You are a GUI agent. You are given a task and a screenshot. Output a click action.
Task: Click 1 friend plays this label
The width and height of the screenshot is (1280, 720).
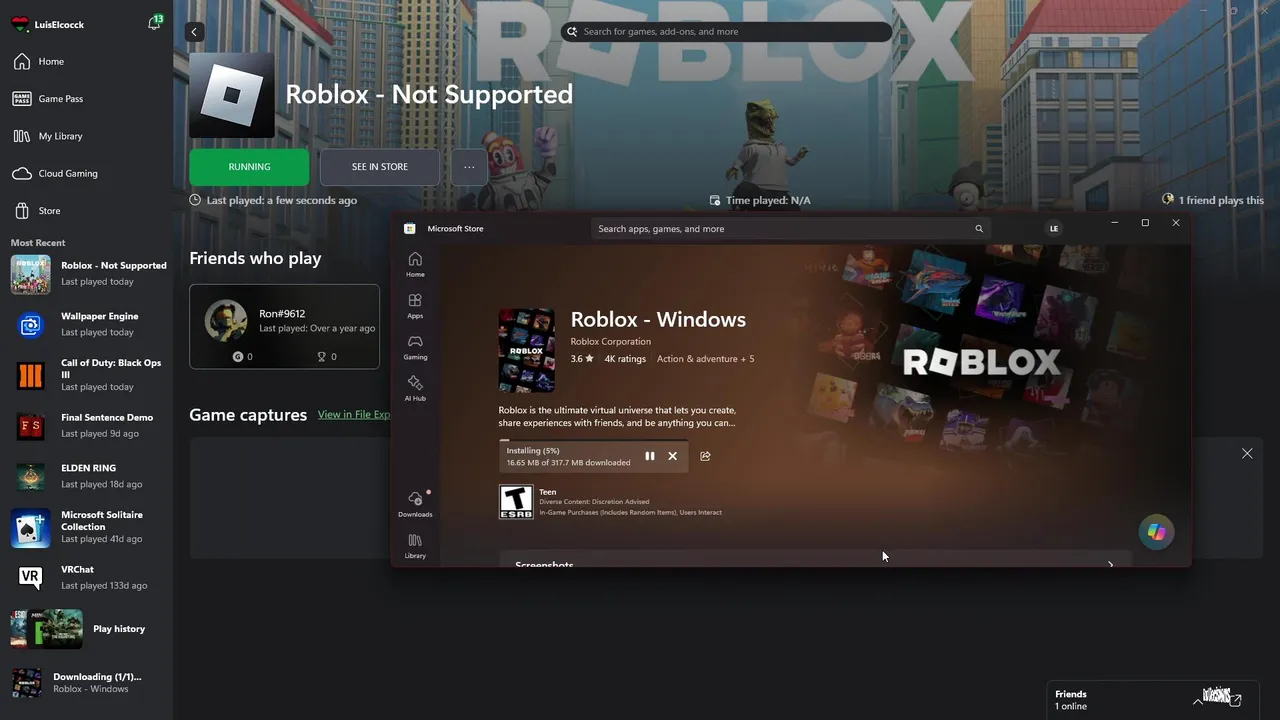(1212, 200)
